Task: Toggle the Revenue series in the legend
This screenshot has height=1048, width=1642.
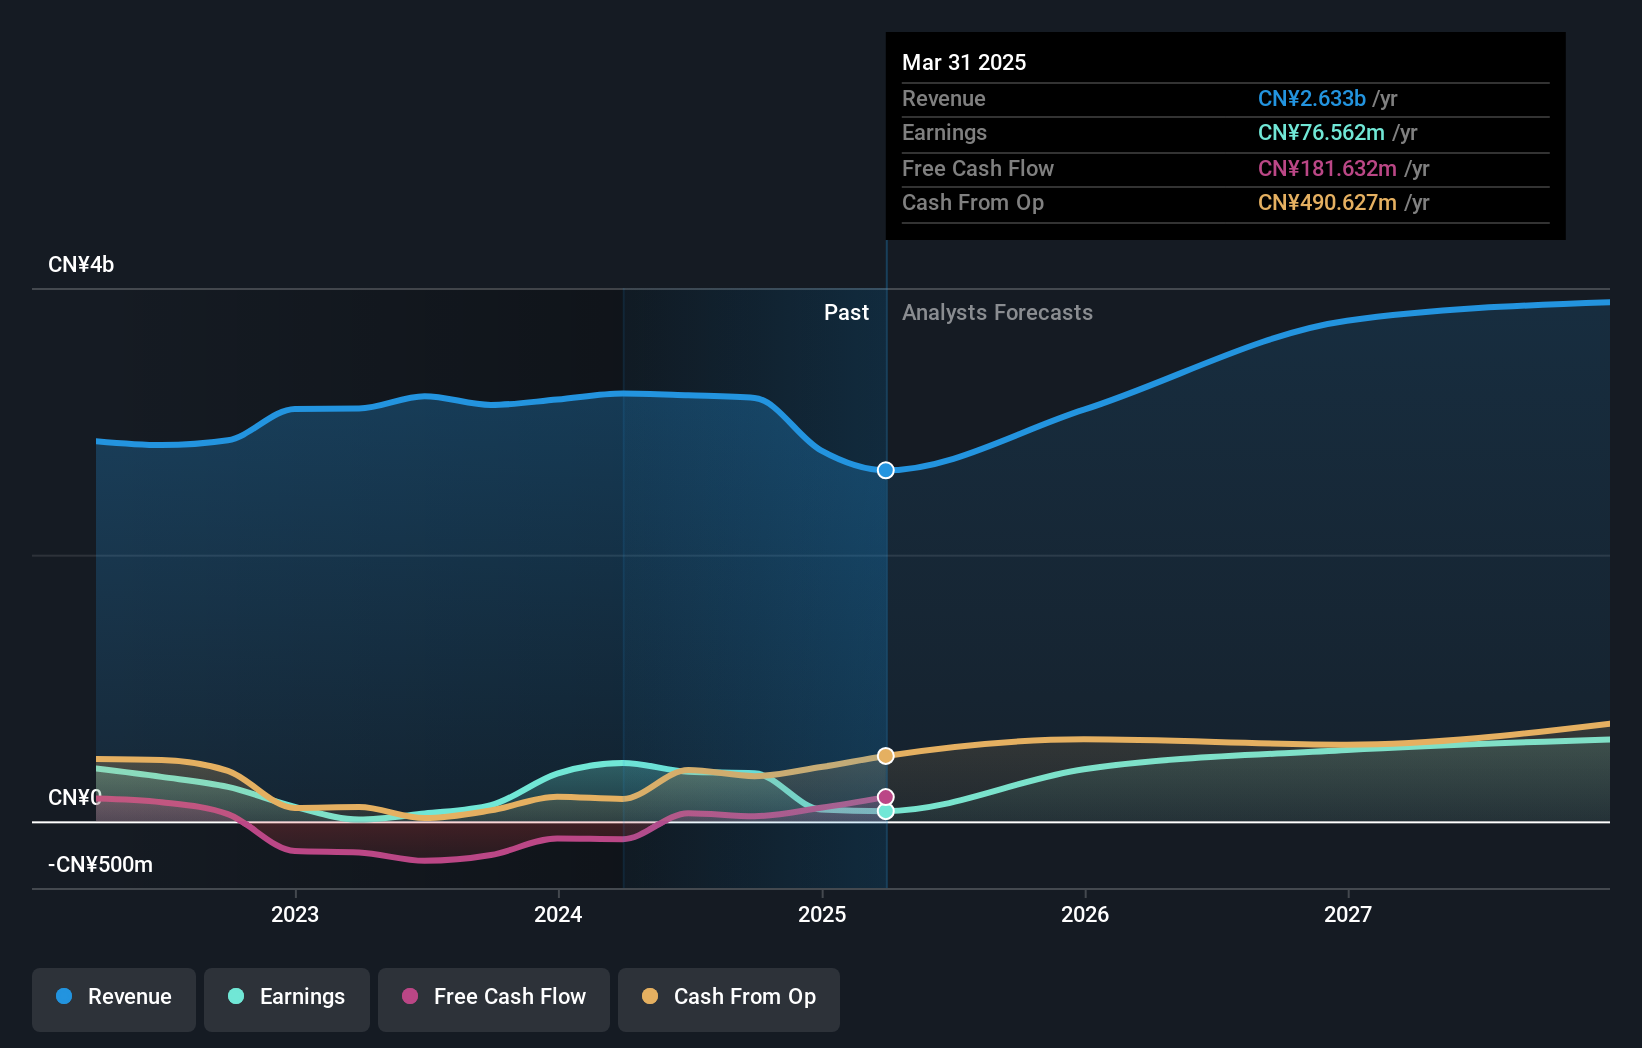Action: tap(114, 999)
